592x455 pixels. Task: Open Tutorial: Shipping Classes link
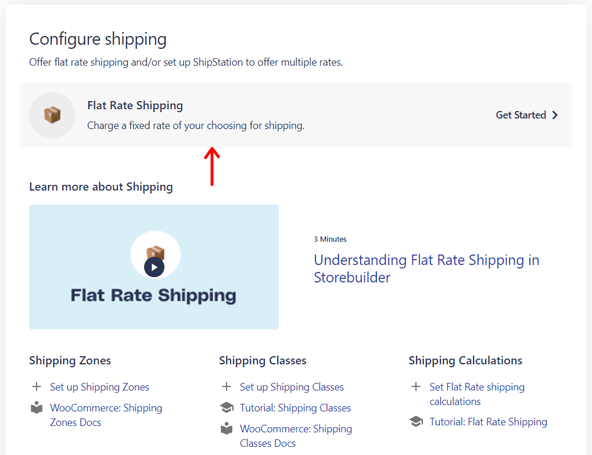click(x=295, y=408)
